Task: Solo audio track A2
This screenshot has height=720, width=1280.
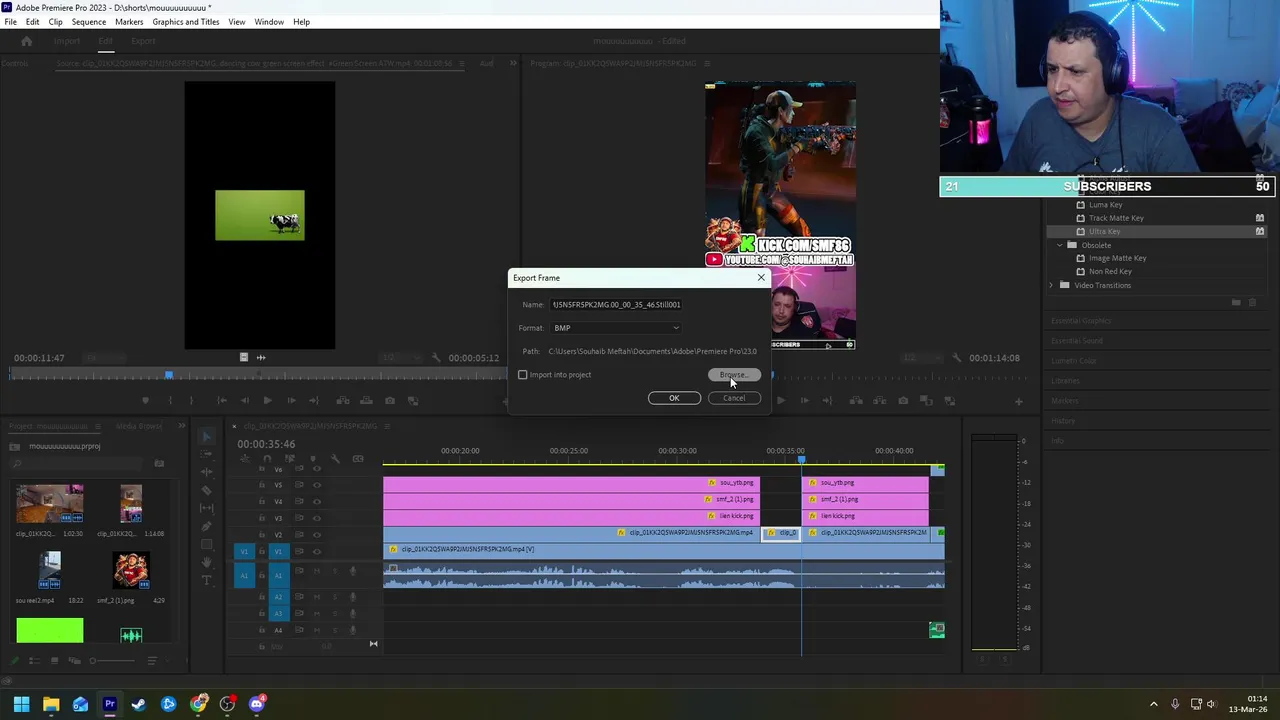Action: [335, 597]
